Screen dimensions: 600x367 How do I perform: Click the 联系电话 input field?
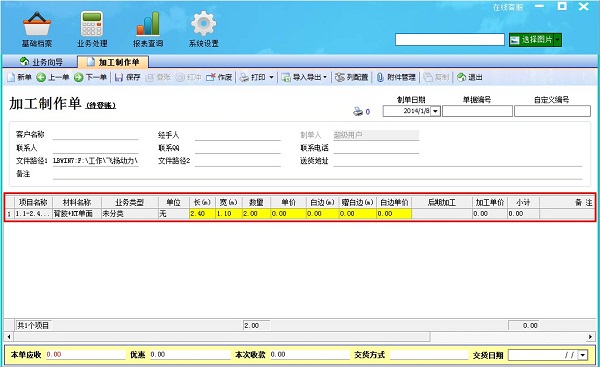click(x=376, y=148)
